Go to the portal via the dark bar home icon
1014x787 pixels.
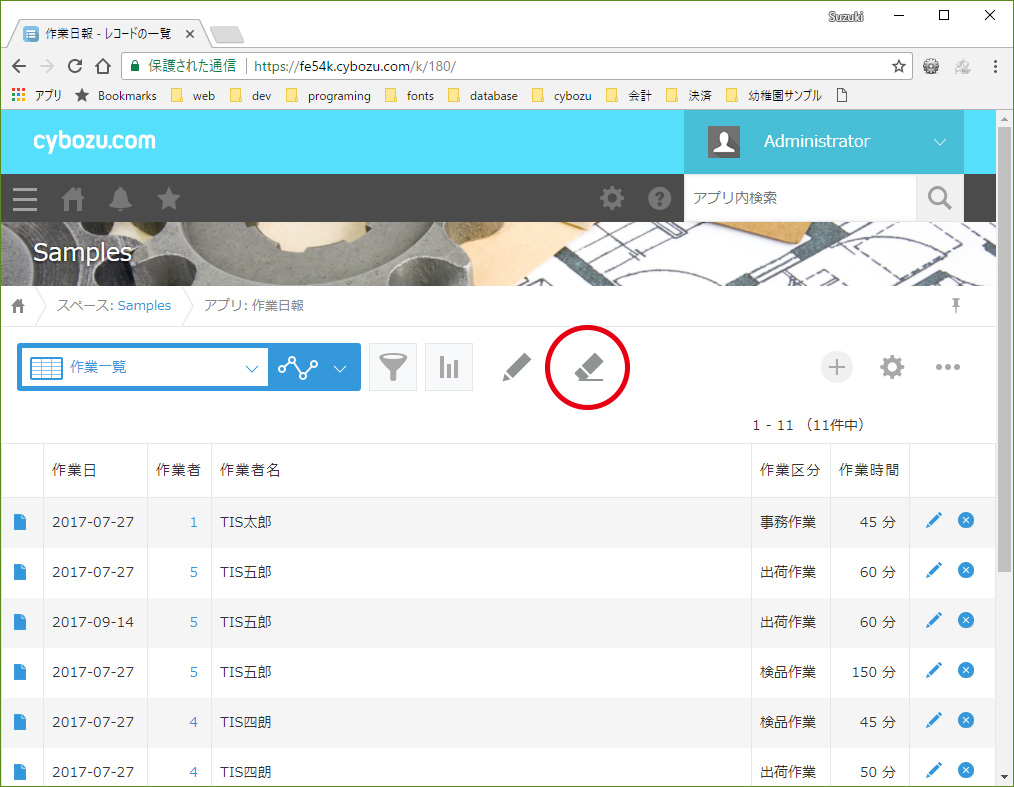(x=72, y=199)
